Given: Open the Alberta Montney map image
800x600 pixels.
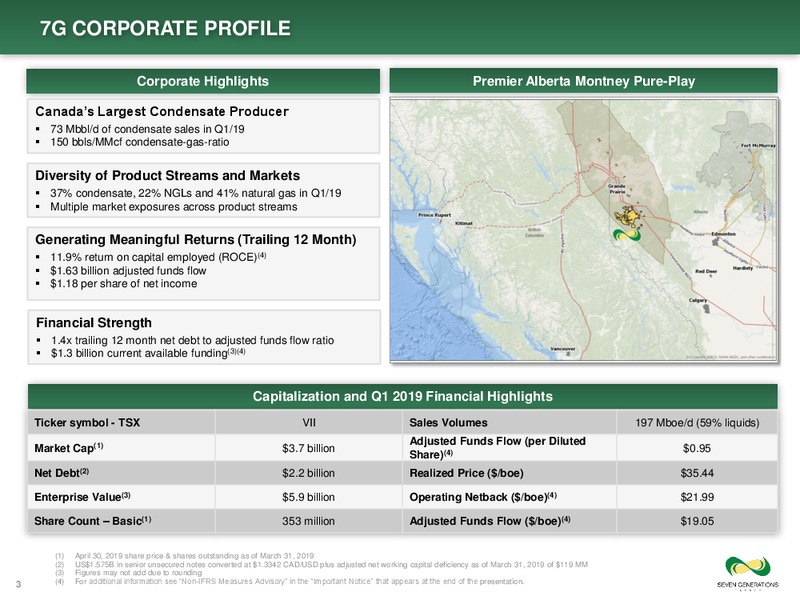Looking at the screenshot, I should pos(584,230).
